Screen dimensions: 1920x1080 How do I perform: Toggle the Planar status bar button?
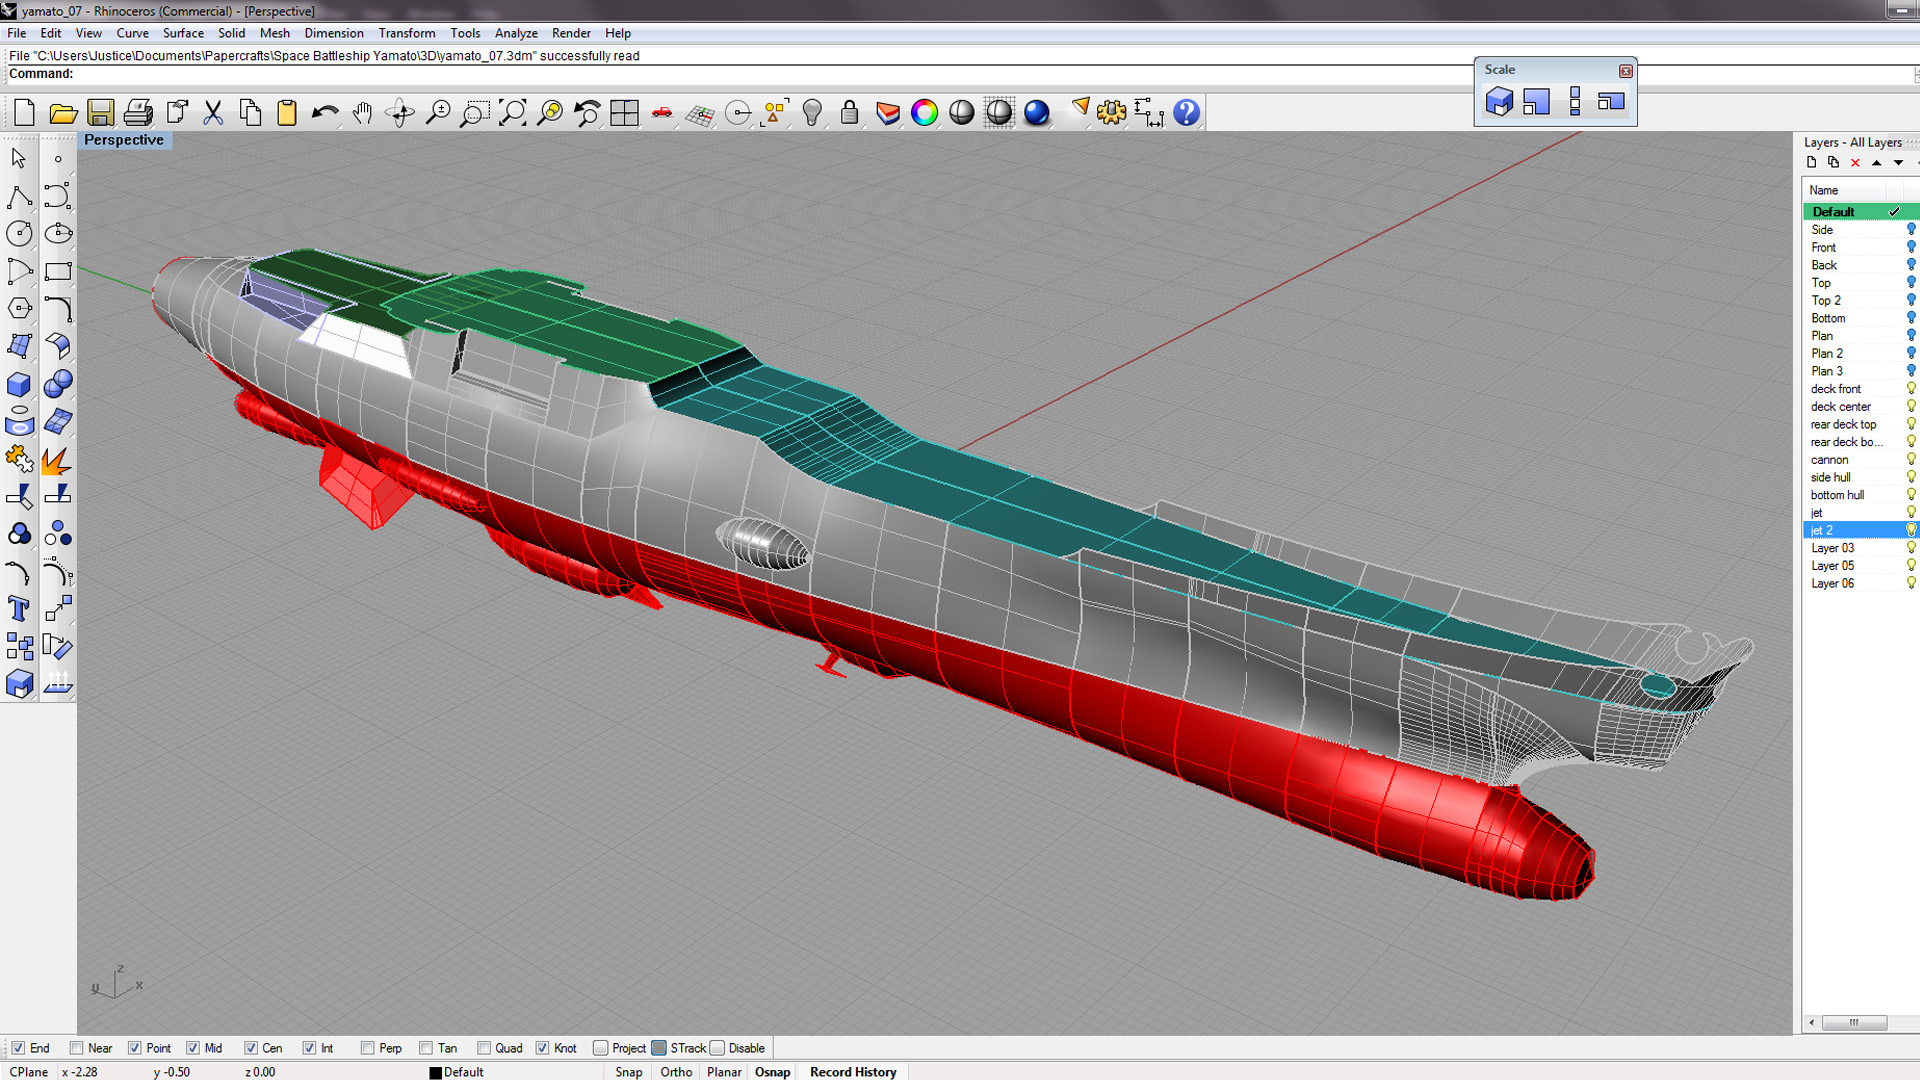724,1072
